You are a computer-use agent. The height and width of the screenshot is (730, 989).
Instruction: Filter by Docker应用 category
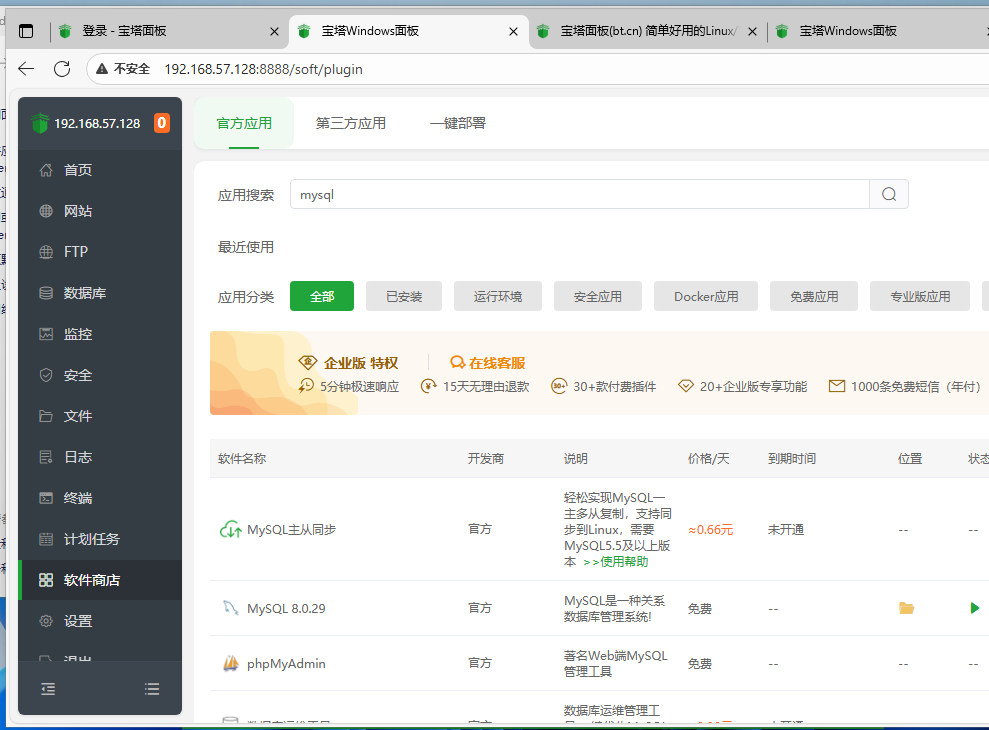[x=706, y=296]
